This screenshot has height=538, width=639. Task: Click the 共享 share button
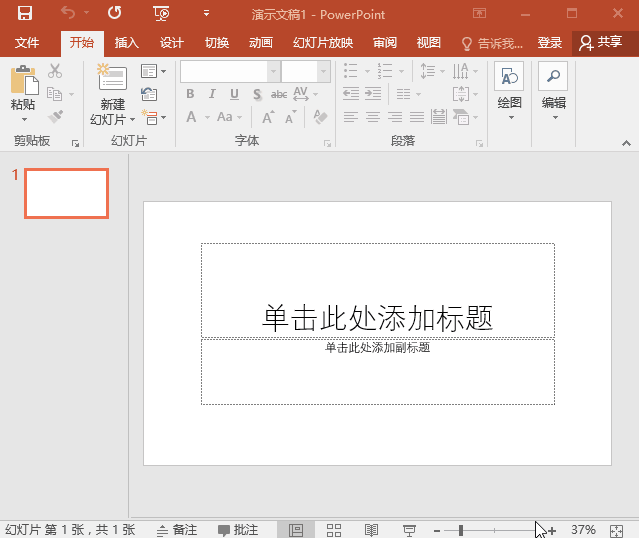coord(600,43)
